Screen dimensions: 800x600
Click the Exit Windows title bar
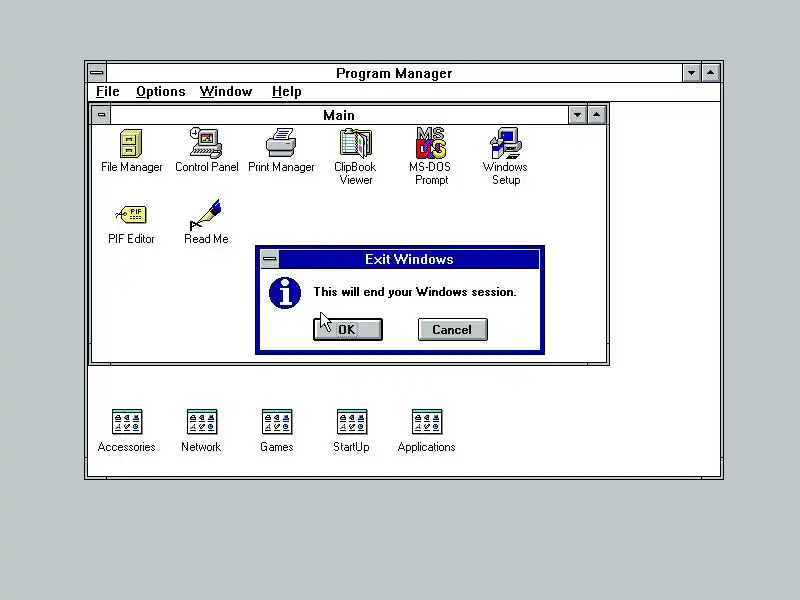click(409, 259)
